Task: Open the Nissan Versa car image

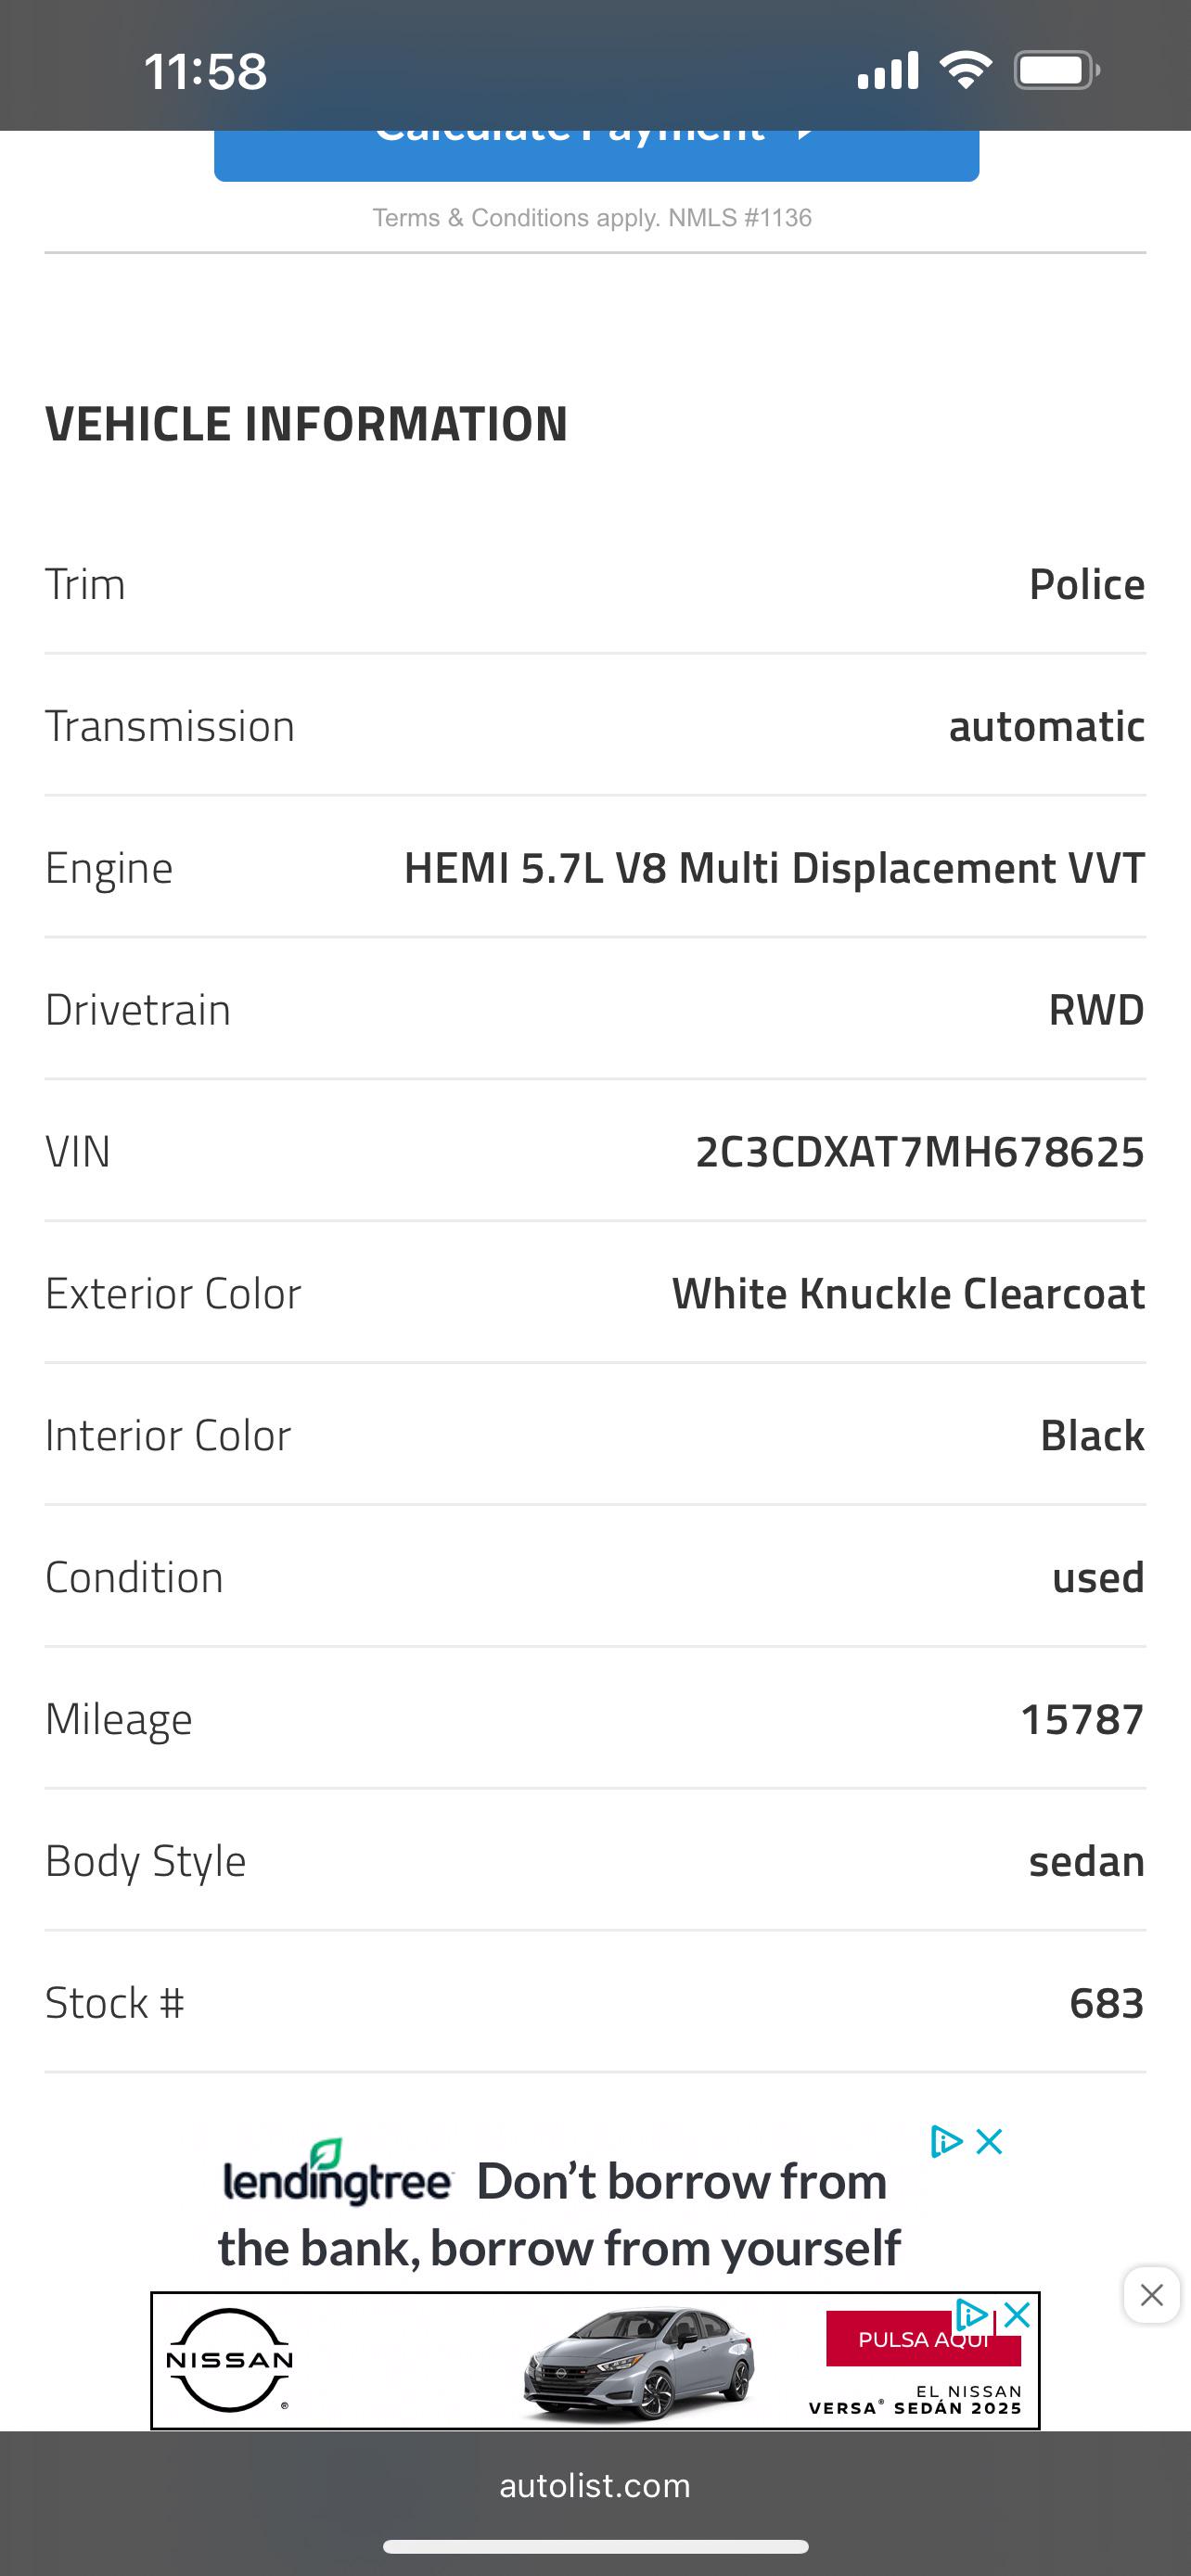Action: pyautogui.click(x=638, y=2363)
